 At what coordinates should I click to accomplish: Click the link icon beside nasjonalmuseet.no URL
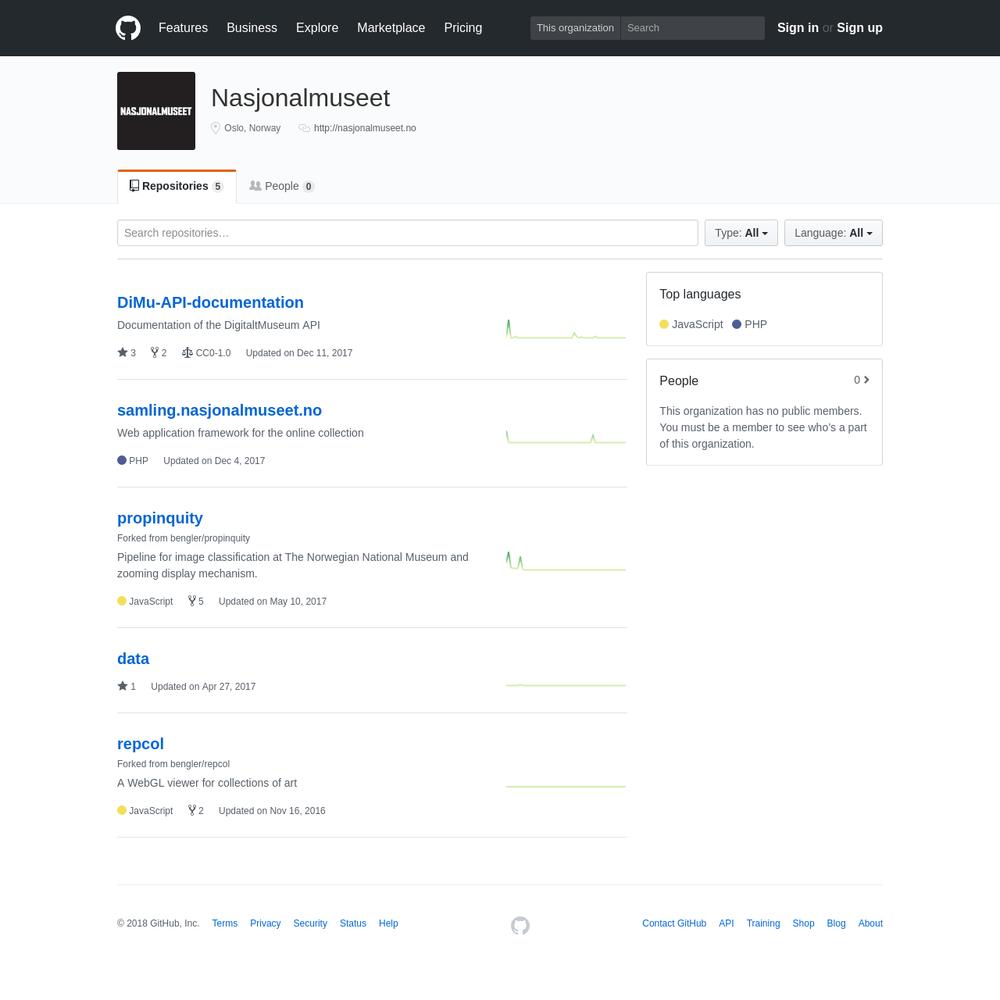(x=304, y=128)
